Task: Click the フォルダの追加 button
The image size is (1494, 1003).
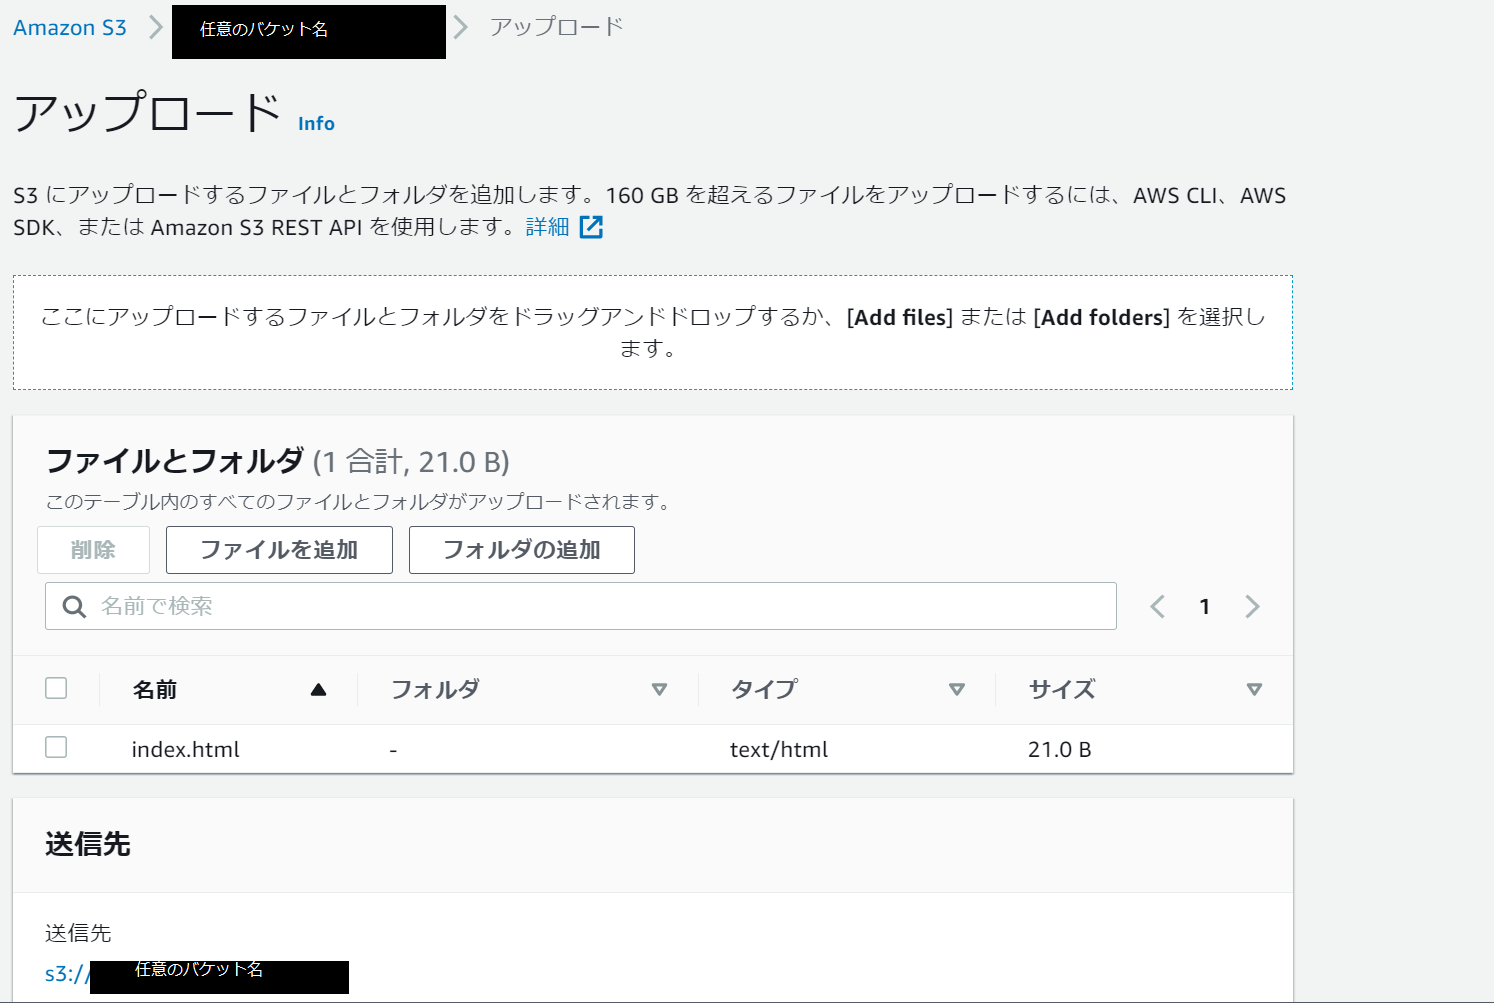Action: point(522,550)
